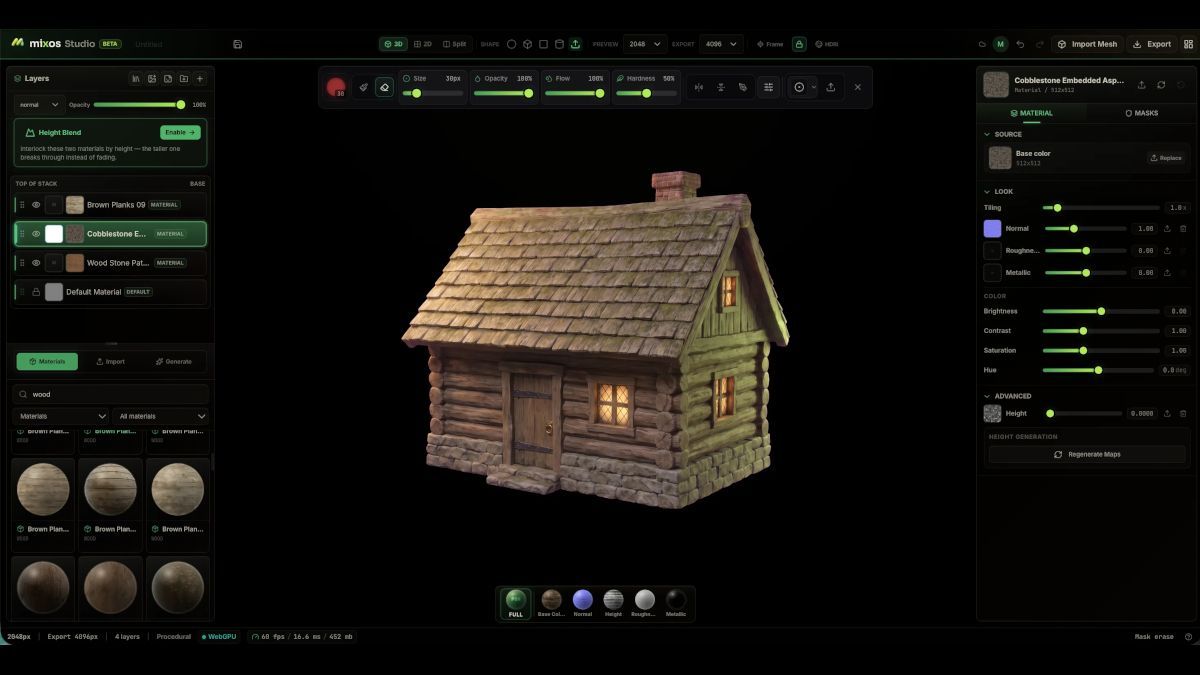
Task: Upload a Roughness map via its upload icon
Action: [1167, 250]
